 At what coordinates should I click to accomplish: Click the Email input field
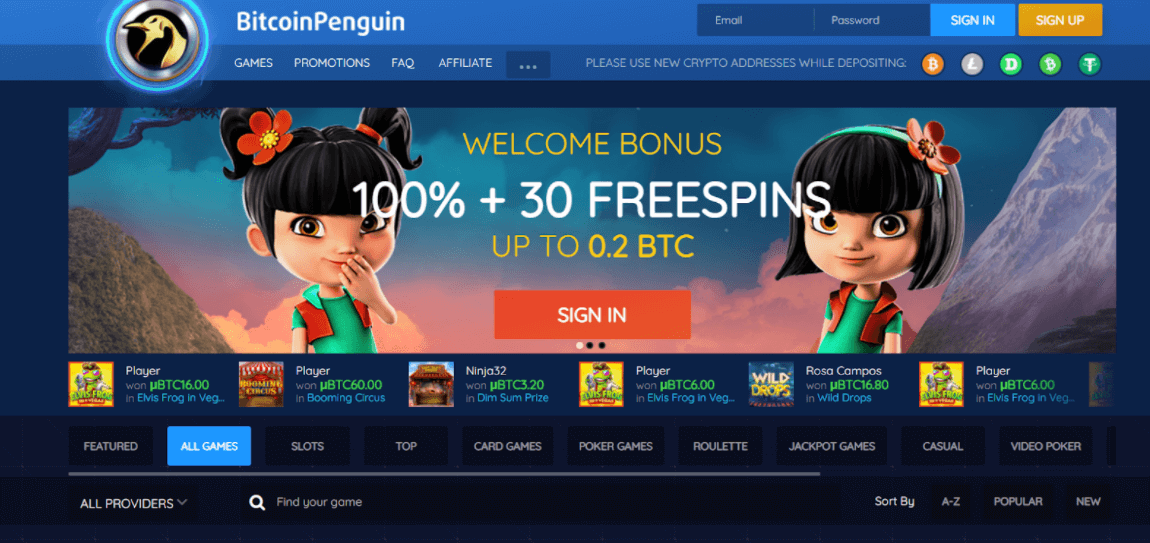[x=755, y=21]
